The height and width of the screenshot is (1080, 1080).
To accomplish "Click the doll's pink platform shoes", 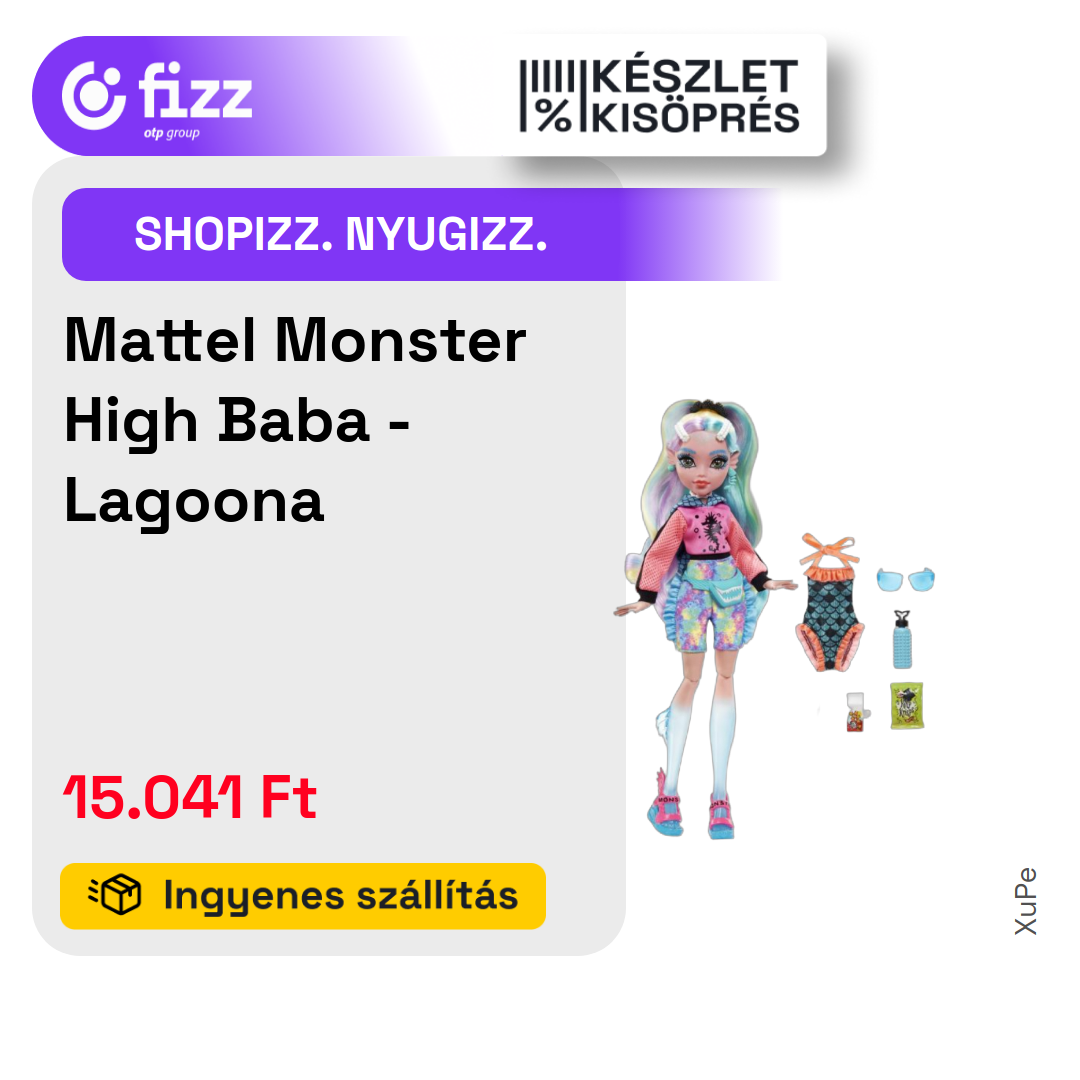I will tap(691, 813).
